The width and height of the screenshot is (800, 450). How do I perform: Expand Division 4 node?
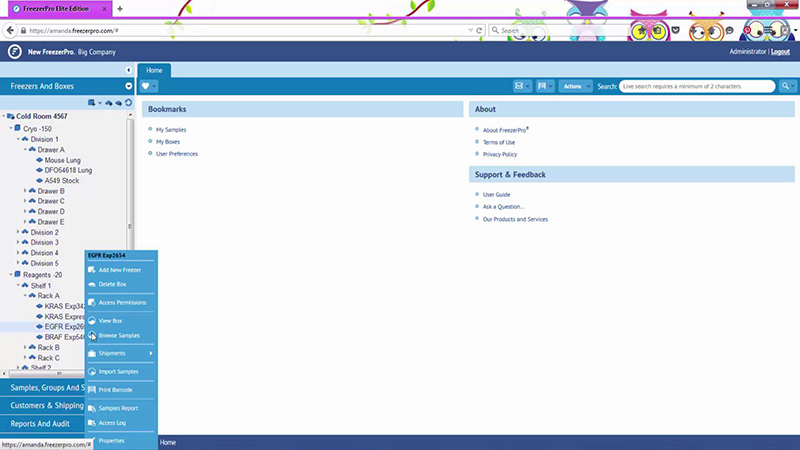pyautogui.click(x=18, y=253)
